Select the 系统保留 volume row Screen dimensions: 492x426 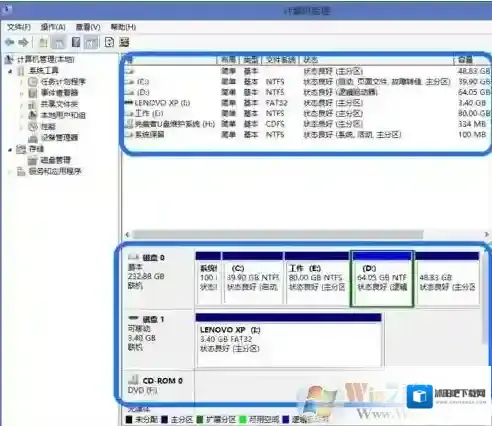(x=307, y=135)
